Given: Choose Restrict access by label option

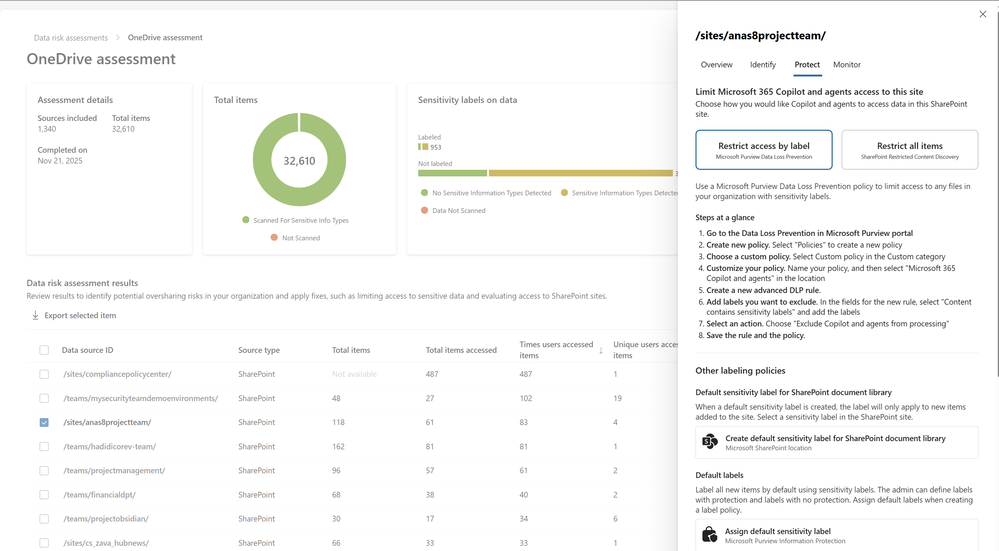Looking at the screenshot, I should [x=764, y=150].
